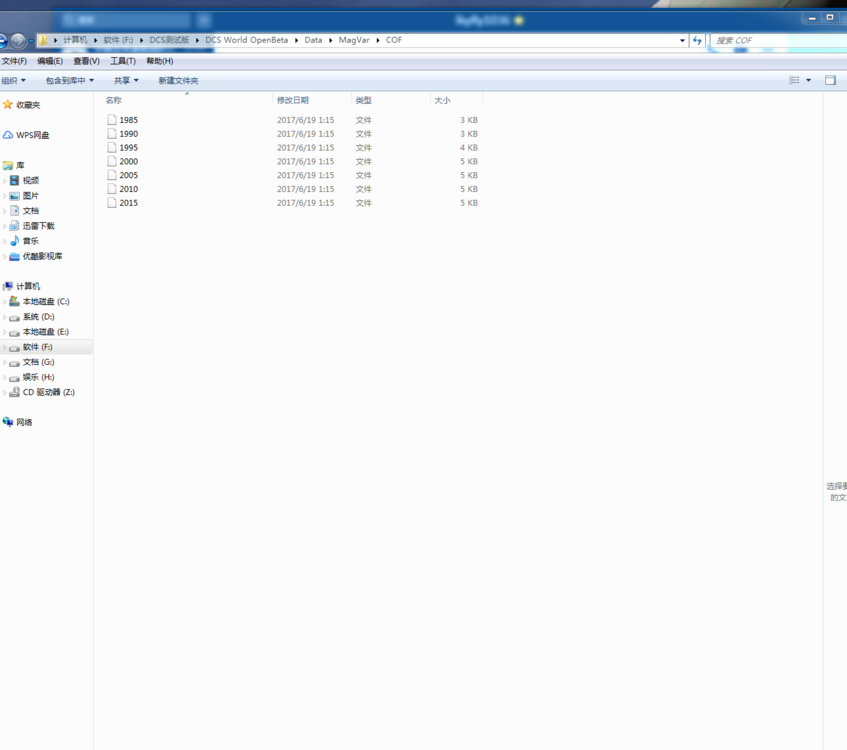Click the forward navigation arrow
The height and width of the screenshot is (750, 847).
click(x=18, y=41)
